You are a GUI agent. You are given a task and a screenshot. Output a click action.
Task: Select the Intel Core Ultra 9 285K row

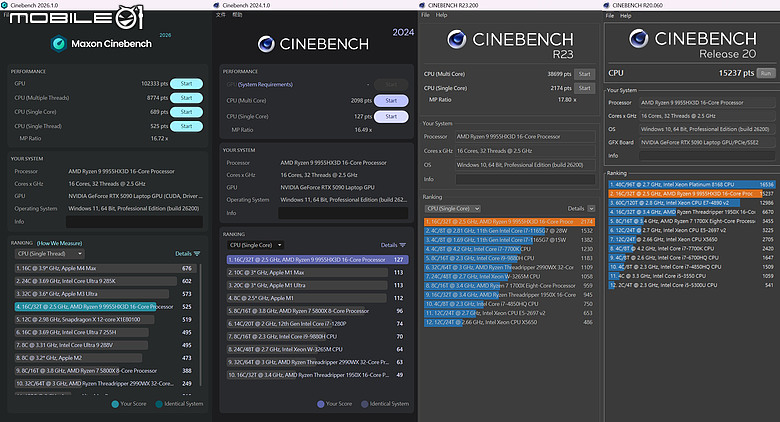[104, 281]
